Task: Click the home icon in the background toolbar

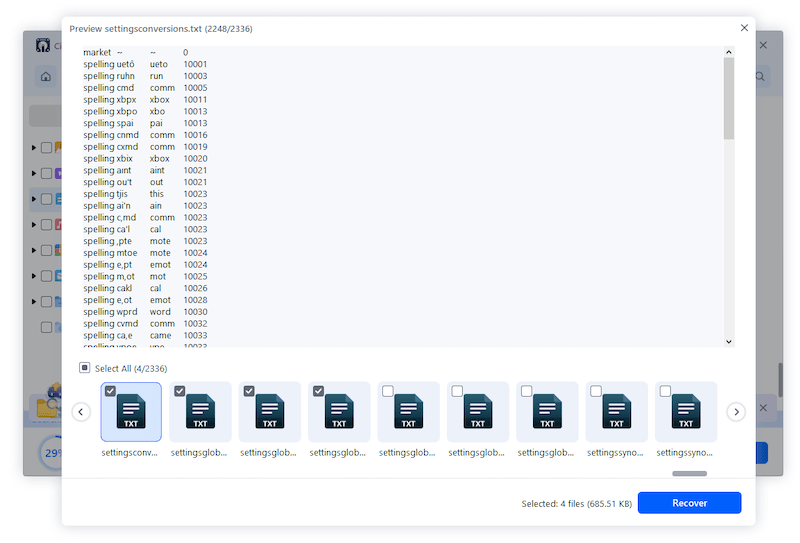Action: tap(45, 77)
